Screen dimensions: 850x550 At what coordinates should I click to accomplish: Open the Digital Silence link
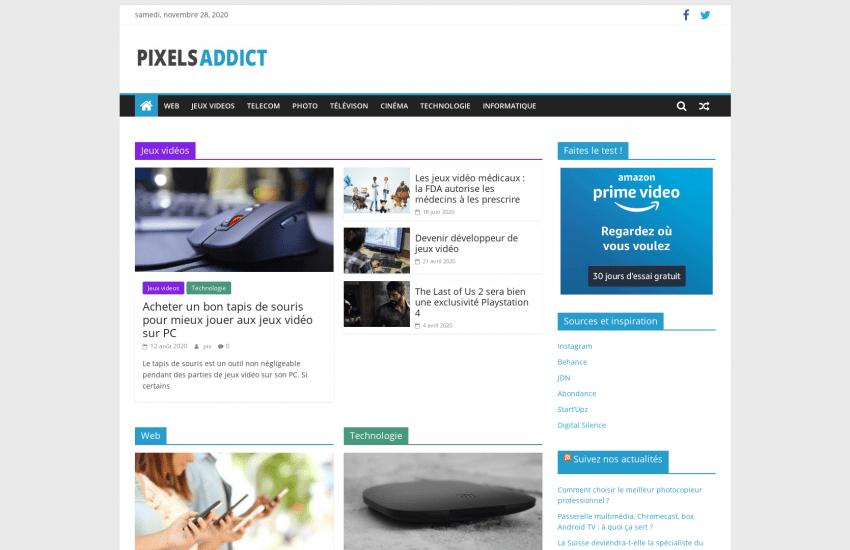point(582,425)
